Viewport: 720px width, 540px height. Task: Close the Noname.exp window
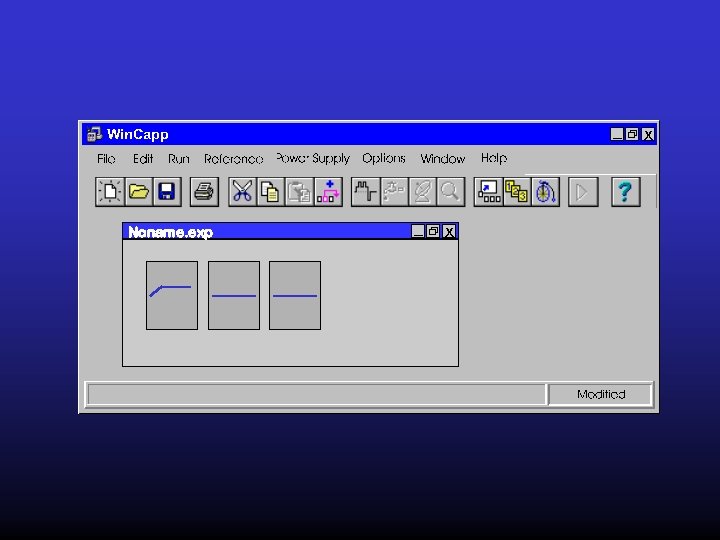pos(449,231)
